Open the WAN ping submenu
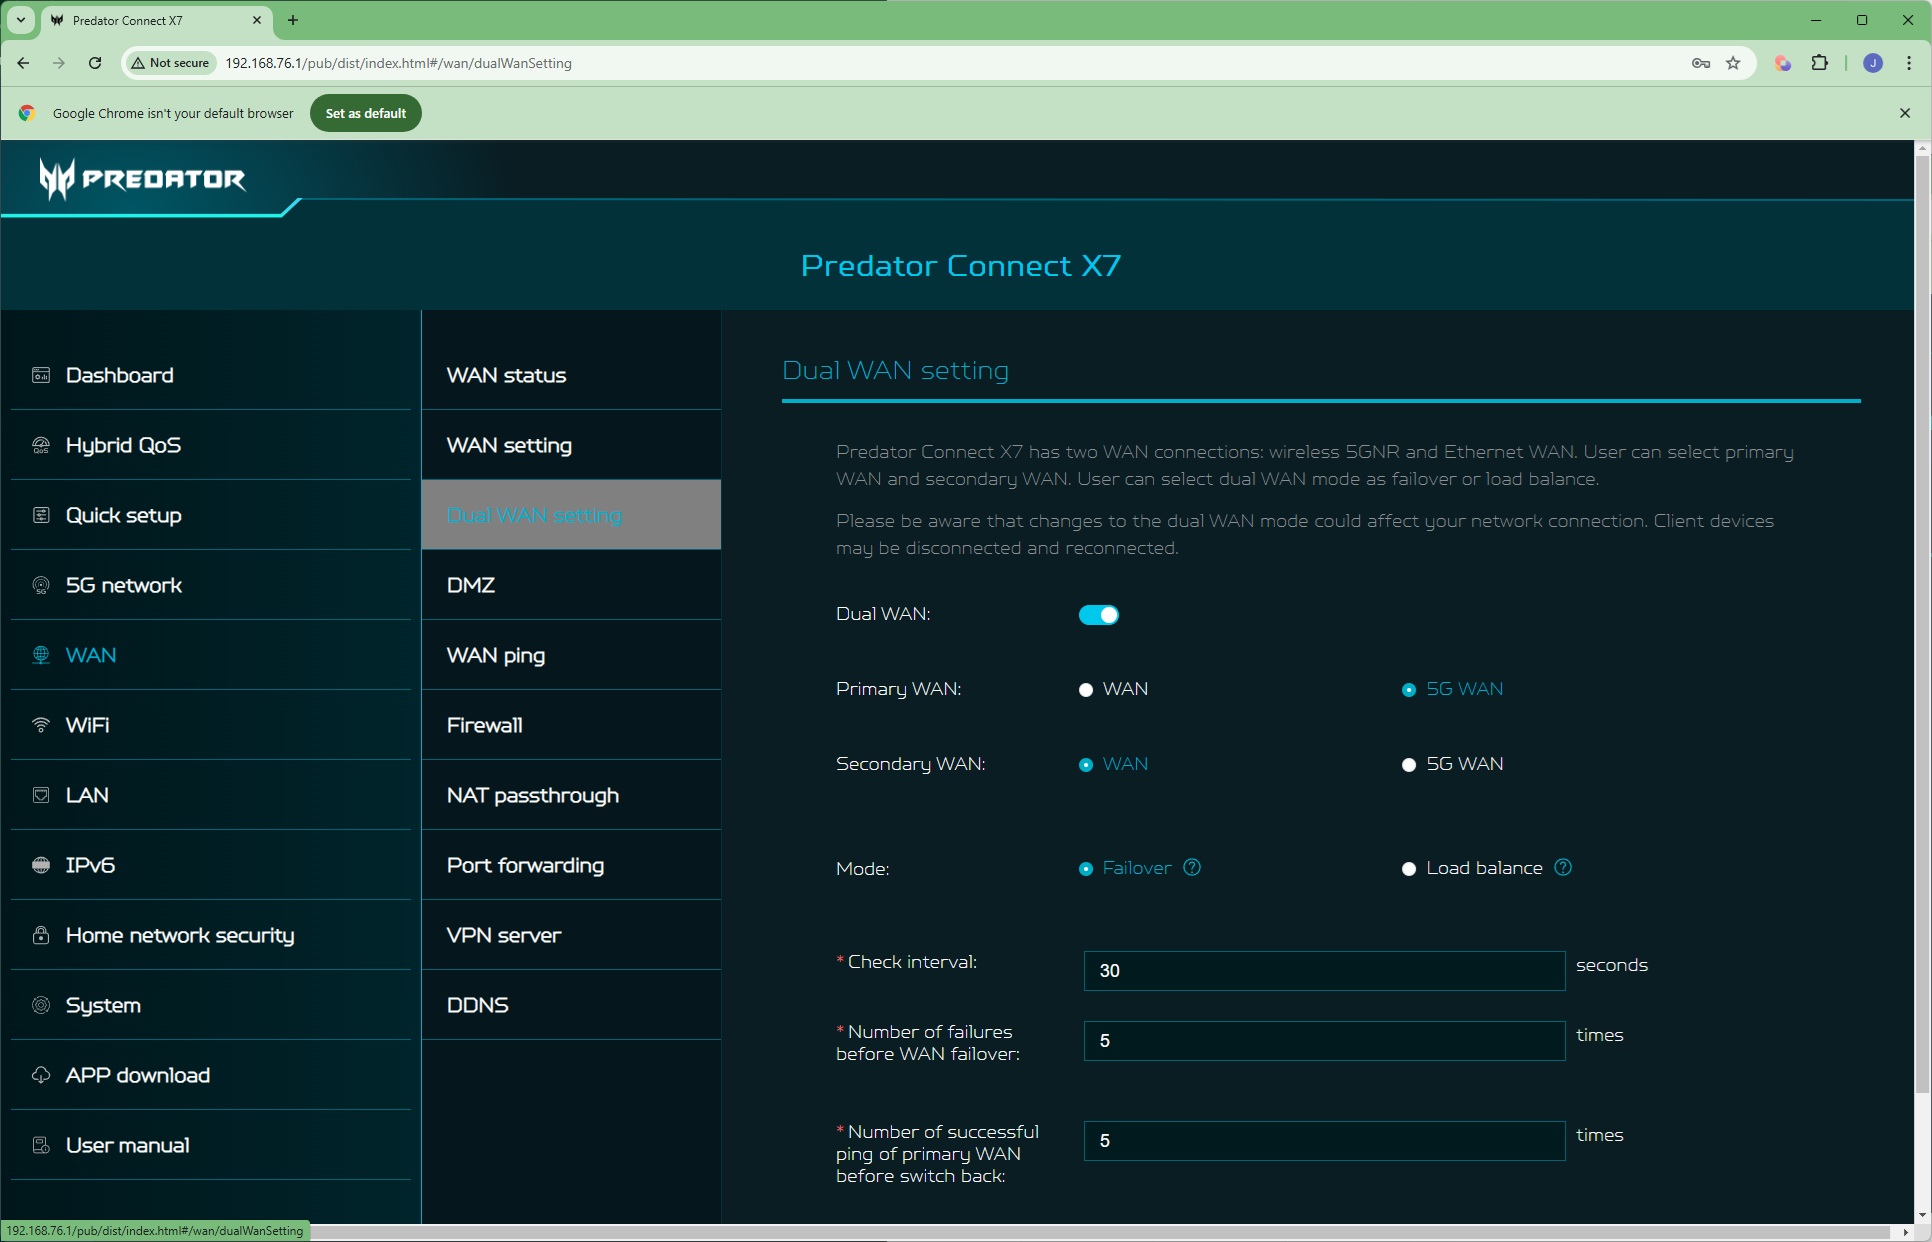 pyautogui.click(x=496, y=655)
